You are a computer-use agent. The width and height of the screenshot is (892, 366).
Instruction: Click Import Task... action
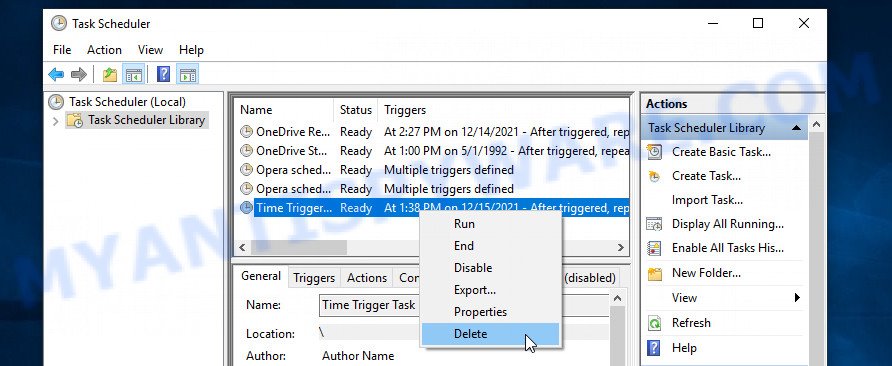point(707,200)
